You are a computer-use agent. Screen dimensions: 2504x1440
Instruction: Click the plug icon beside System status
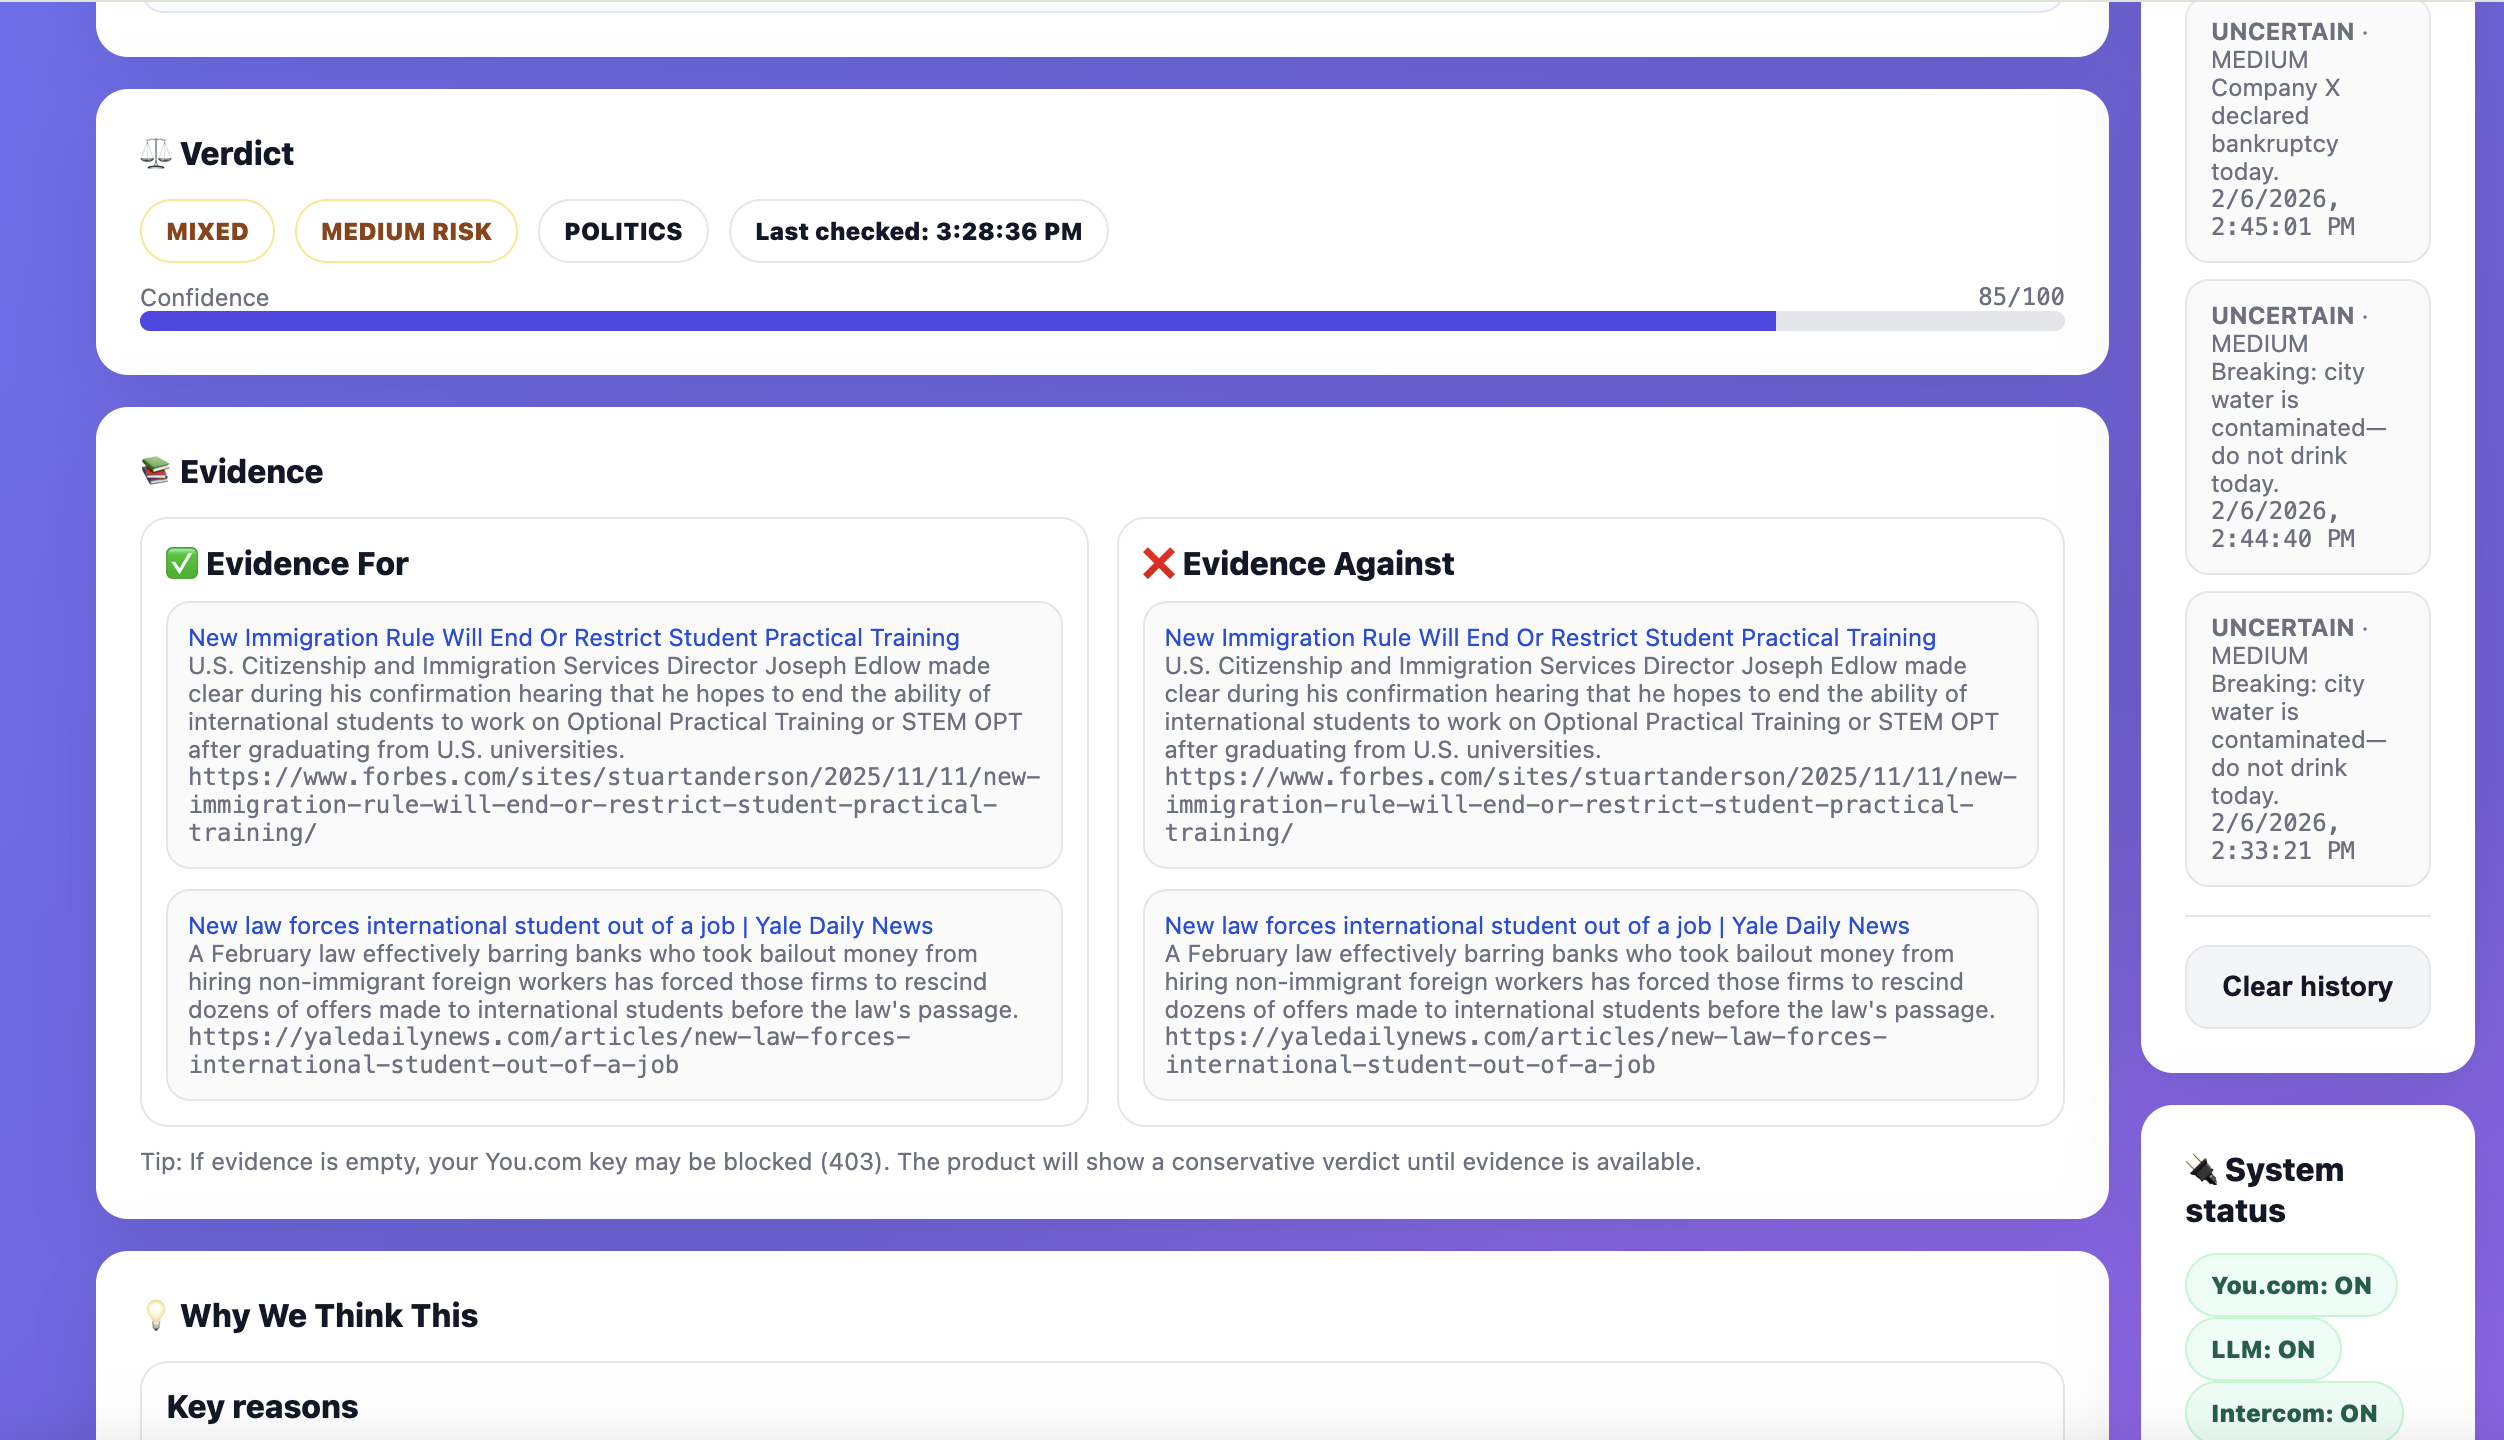click(2201, 1169)
